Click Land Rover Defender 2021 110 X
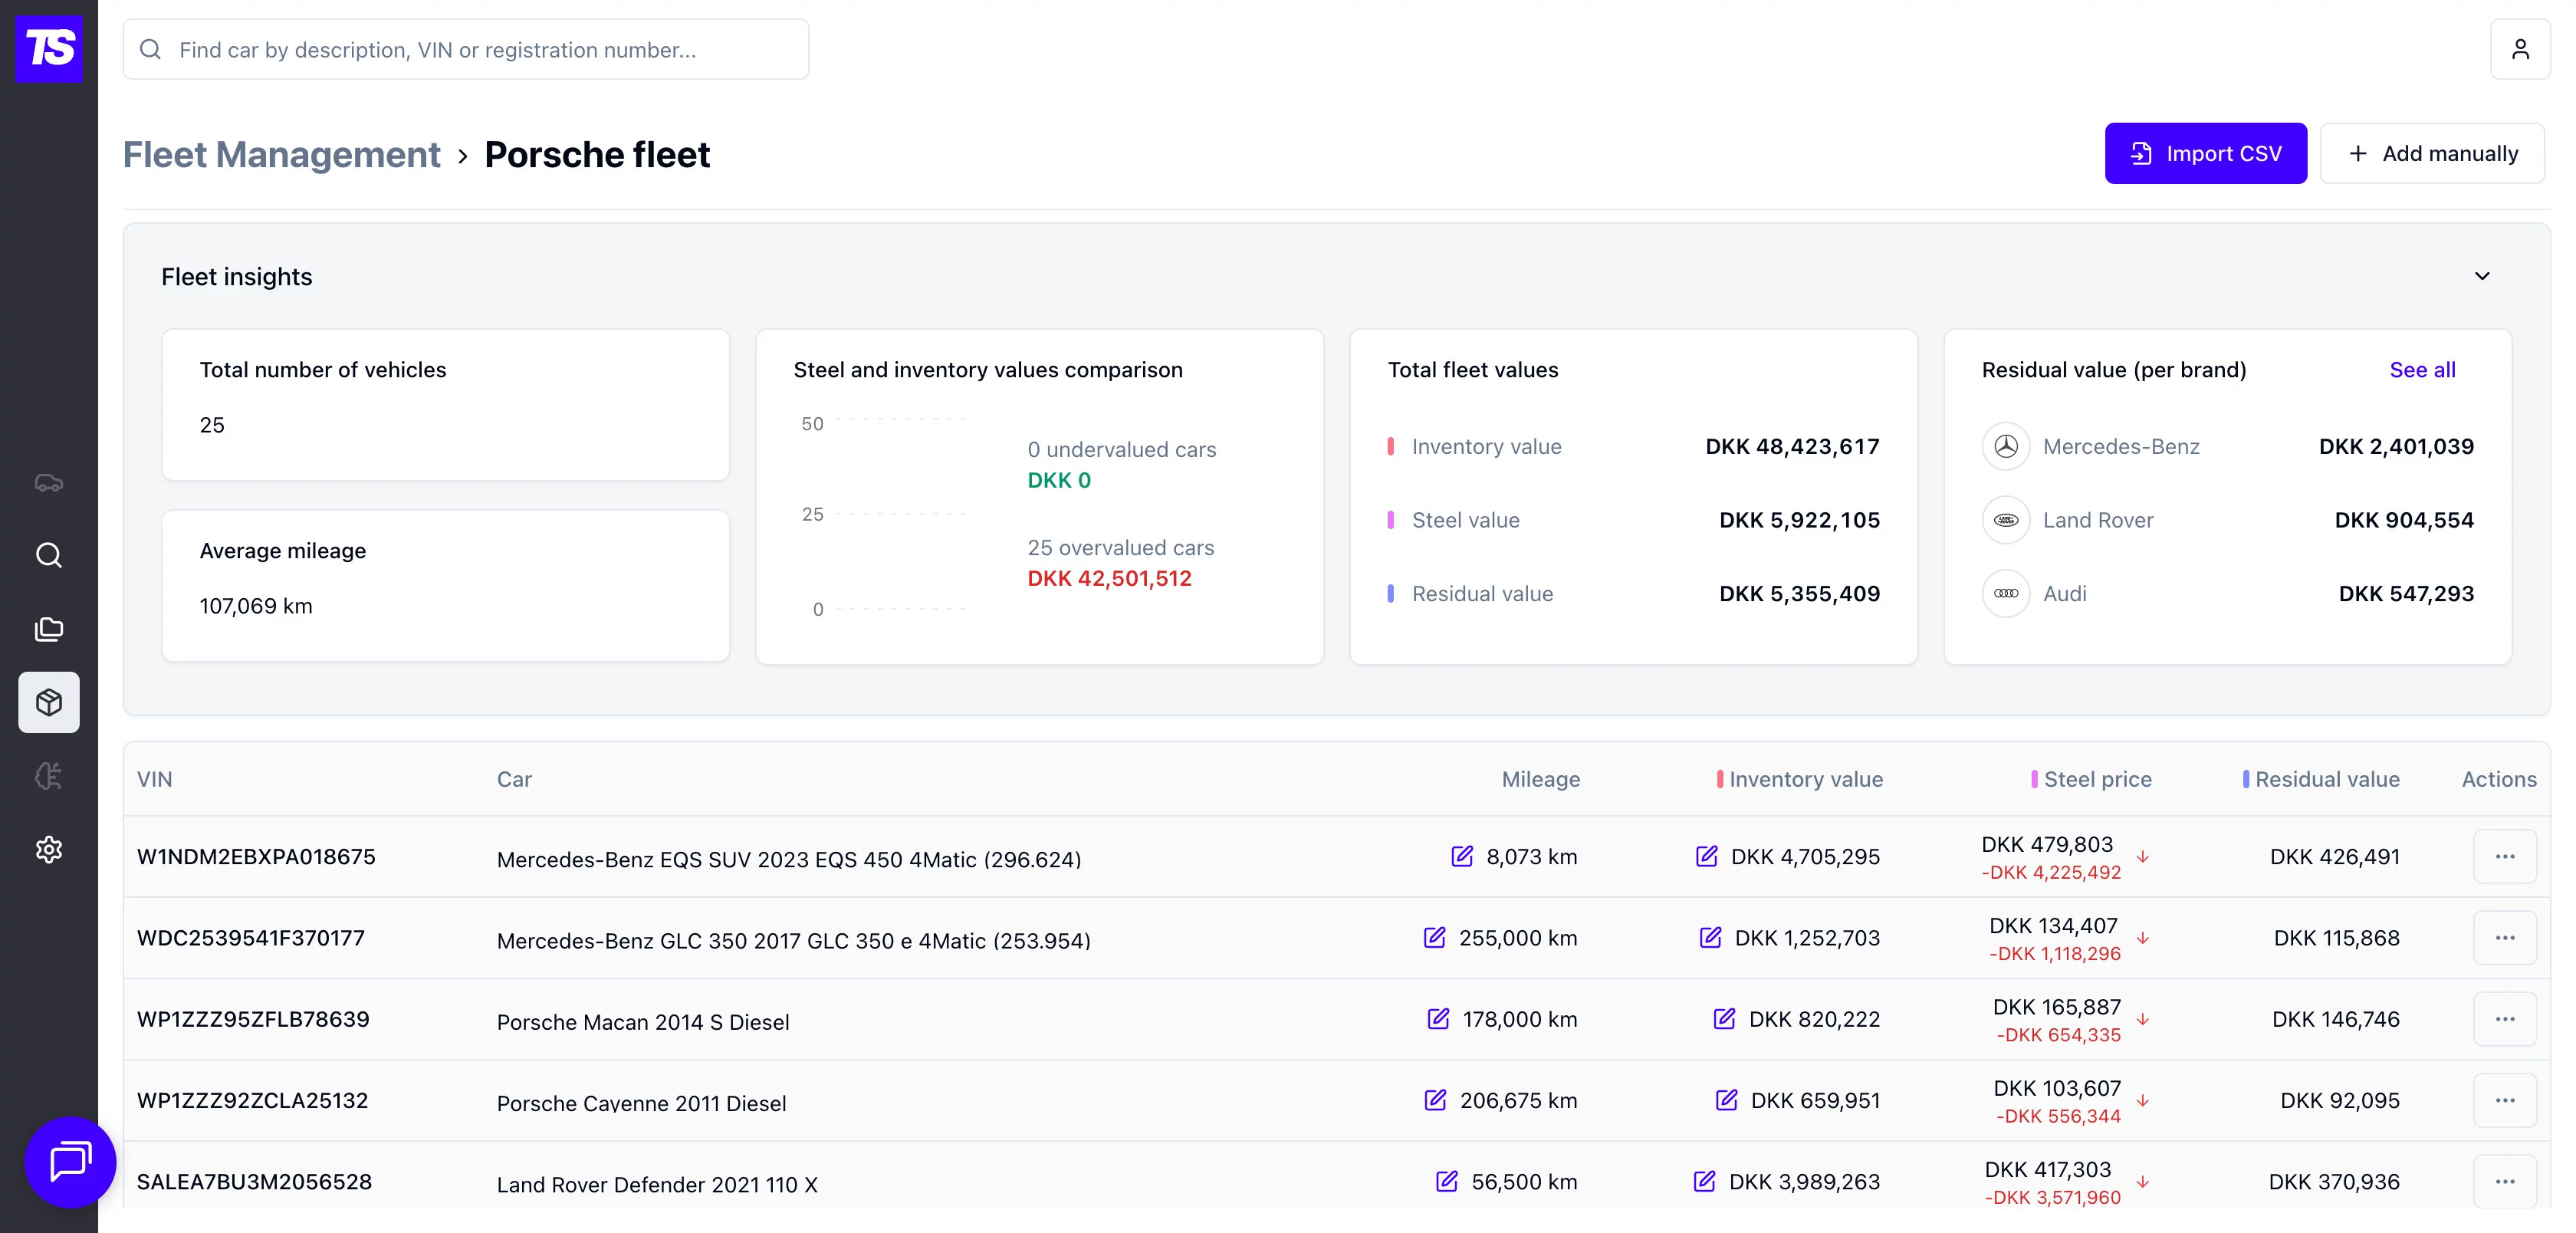 (x=657, y=1184)
